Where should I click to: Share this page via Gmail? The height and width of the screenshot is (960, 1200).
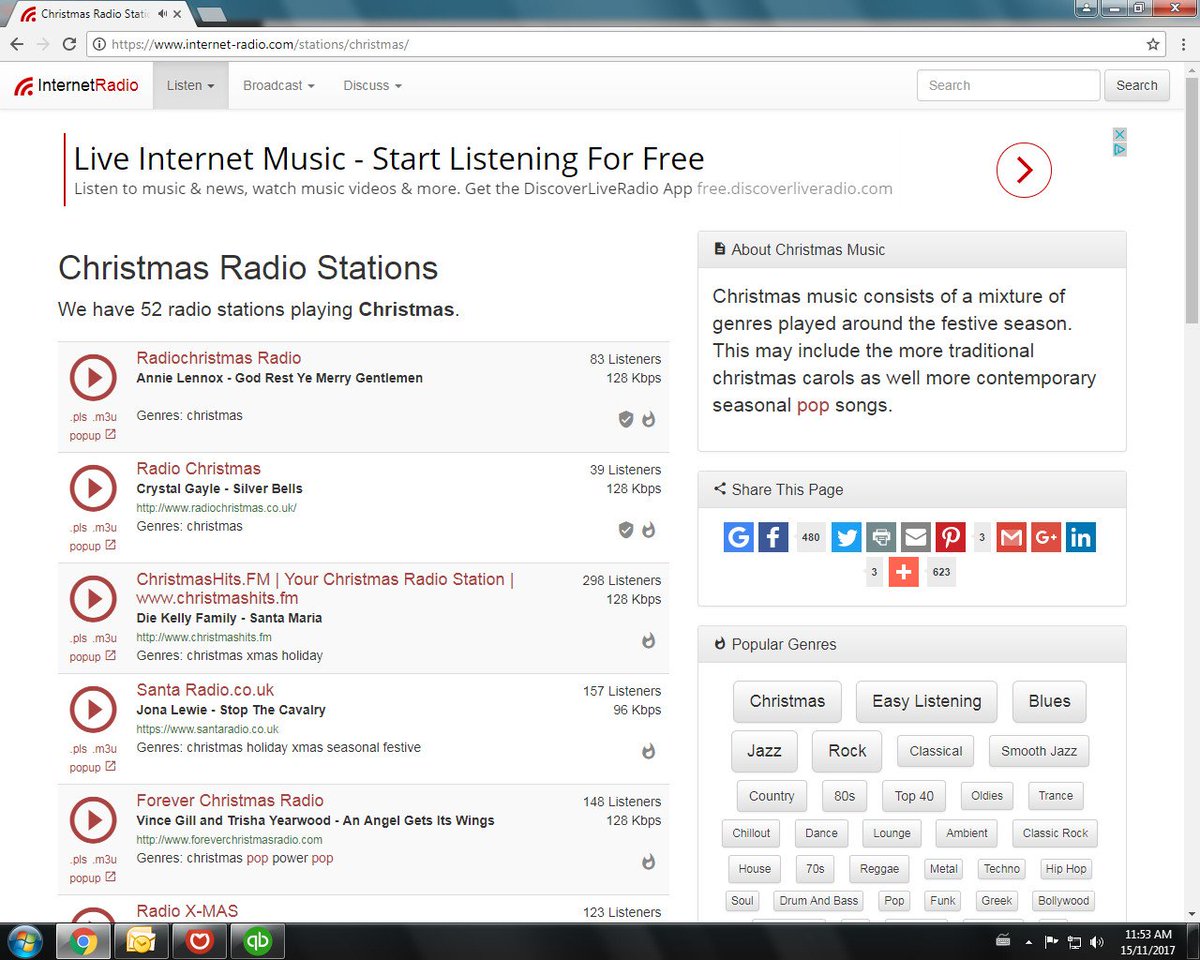1012,537
